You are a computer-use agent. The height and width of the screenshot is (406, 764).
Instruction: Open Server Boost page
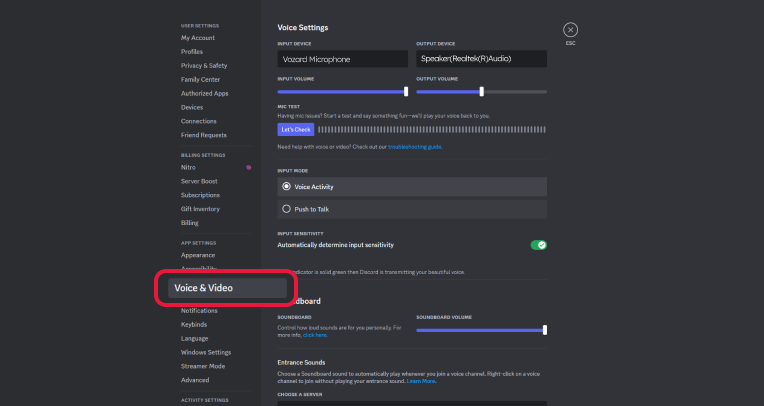(199, 181)
